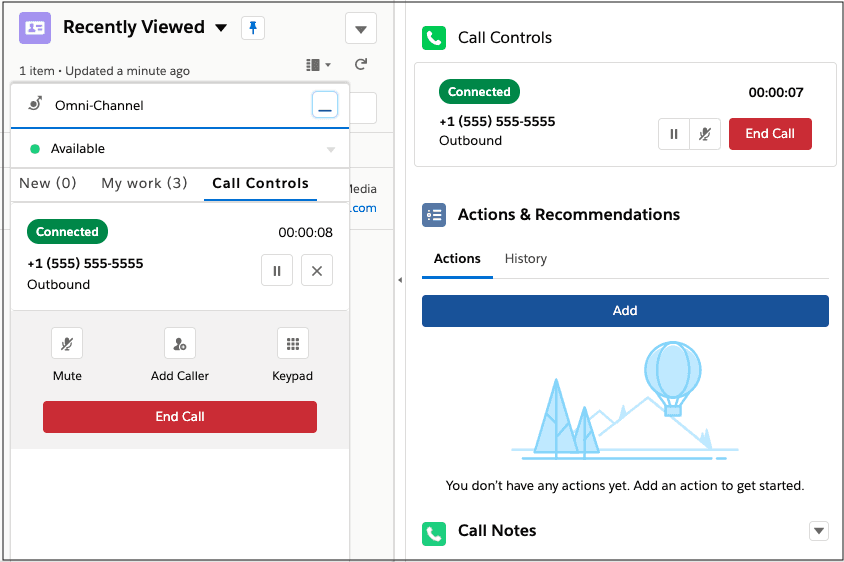Pause call in Omni-Channel widget
844x562 pixels.
(x=277, y=271)
